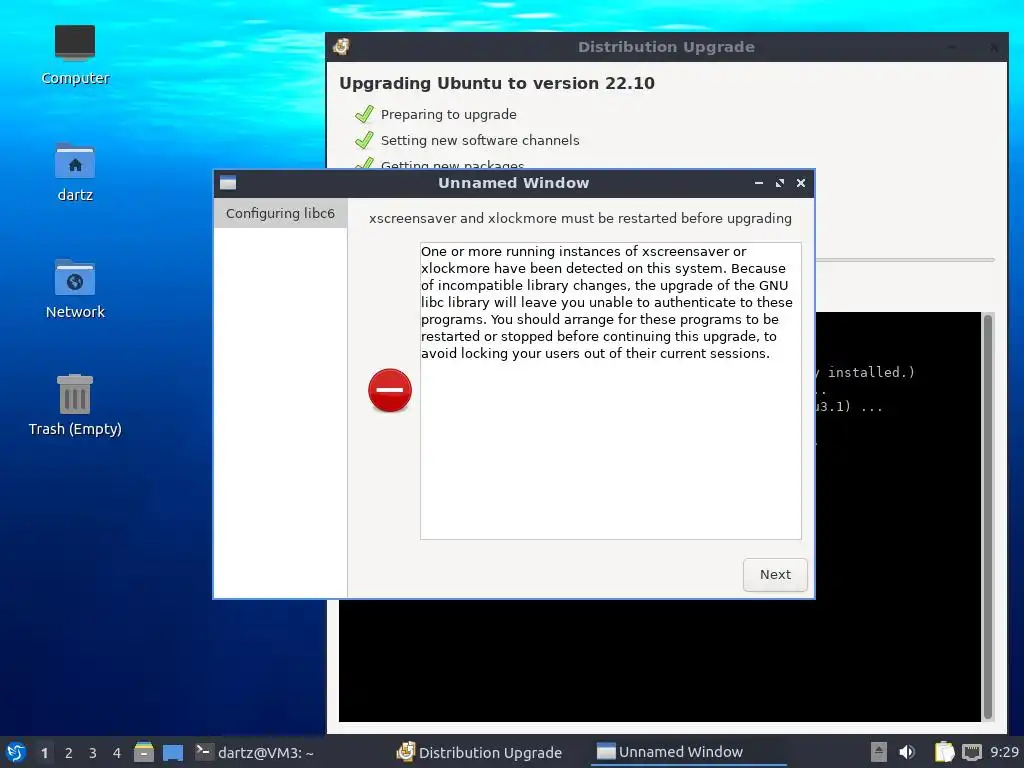Switch to workspace 1
The image size is (1024, 768).
tap(44, 753)
